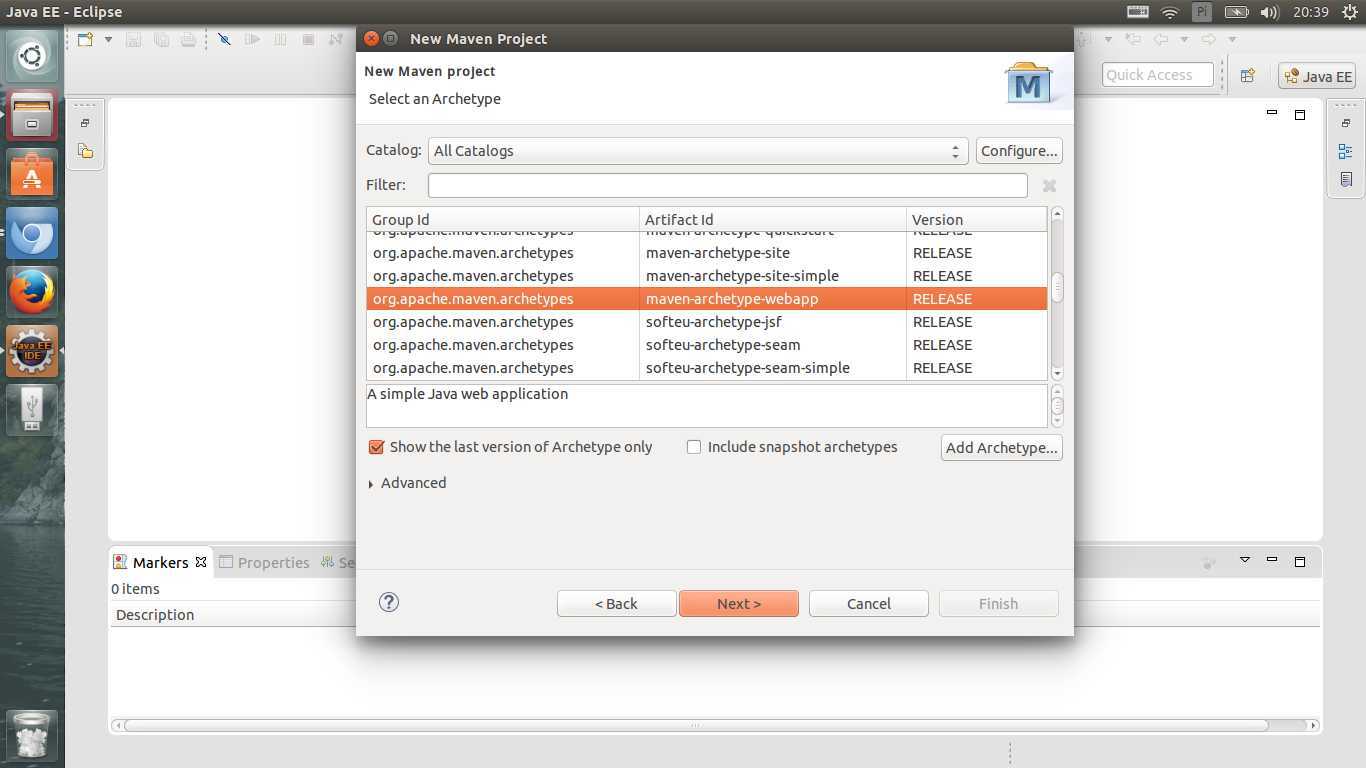
Task: Click the Wi-Fi network indicator
Action: point(1169,12)
